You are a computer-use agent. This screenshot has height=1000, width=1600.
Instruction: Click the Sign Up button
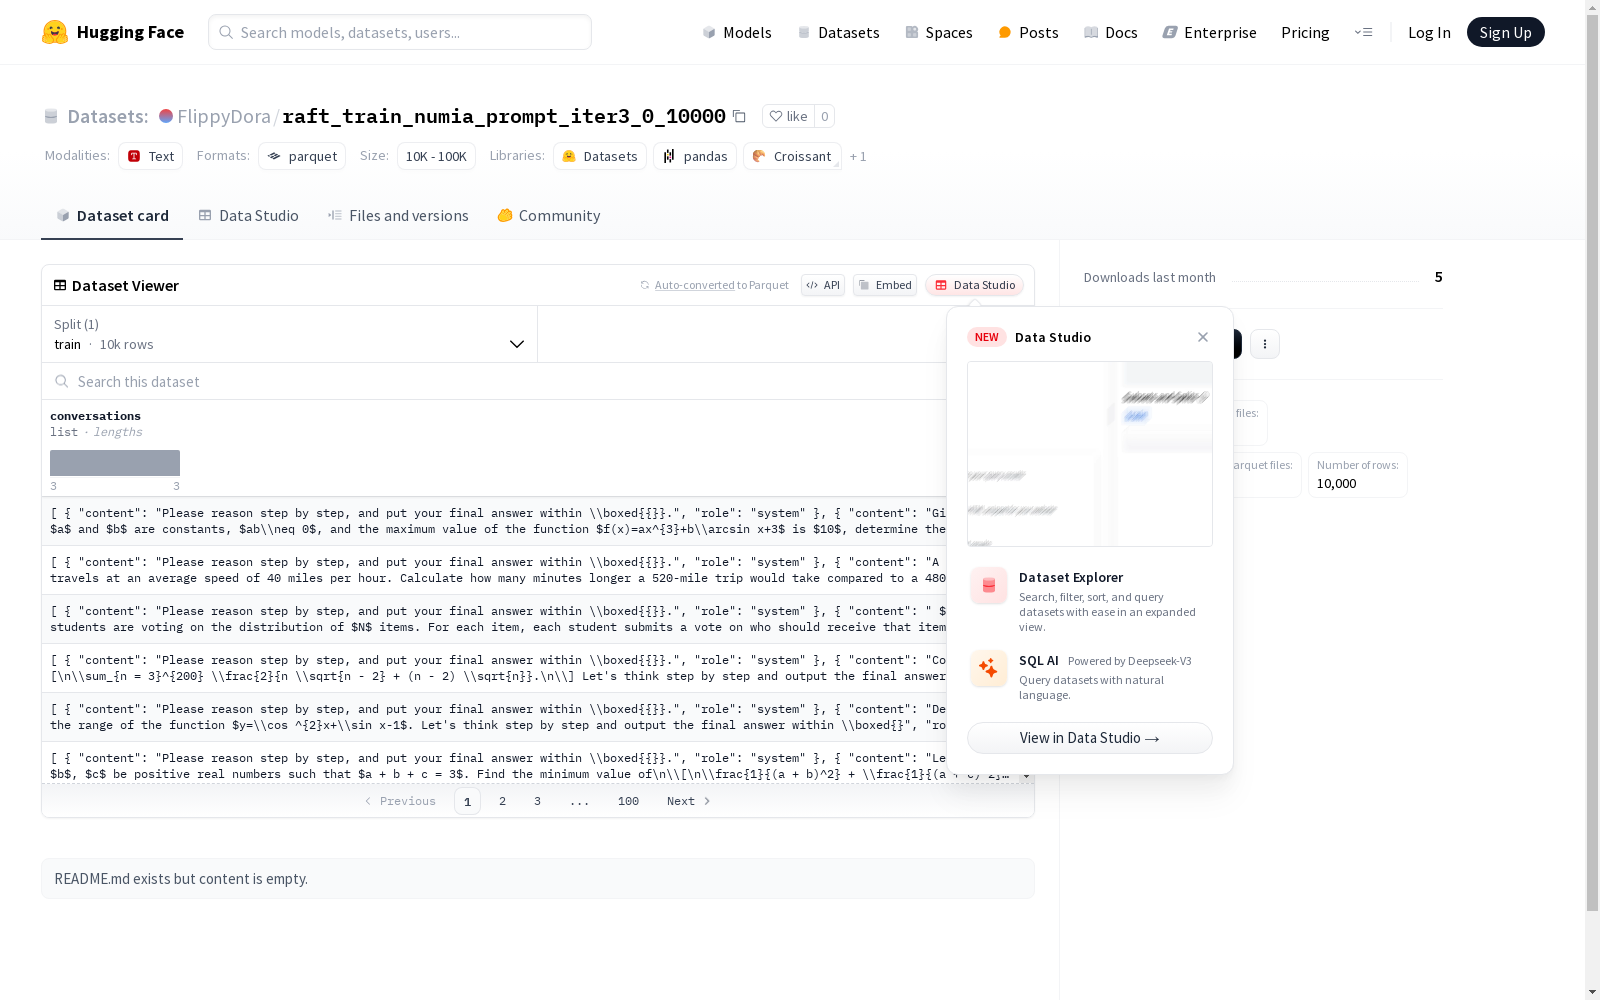point(1505,32)
